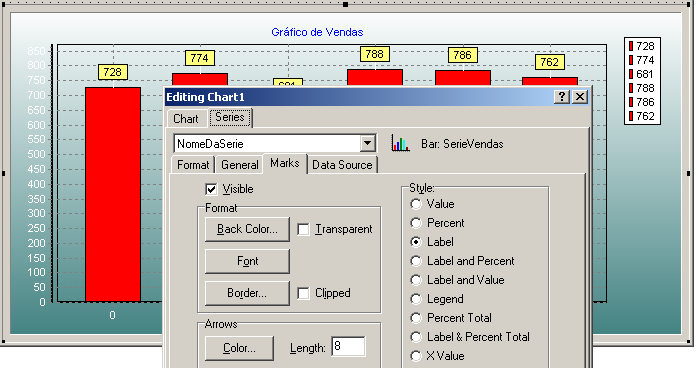Screen dimensions: 698x368
Task: Click legend entry 774 in chart legend
Action: point(641,60)
